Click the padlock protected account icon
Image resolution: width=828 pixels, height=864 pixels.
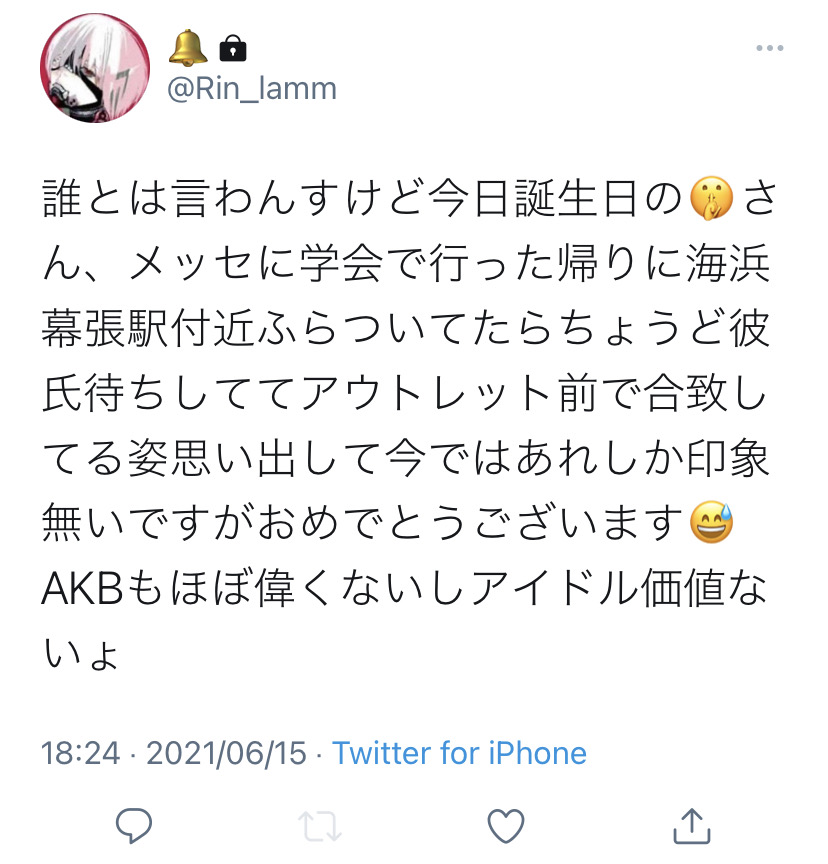click(x=233, y=48)
